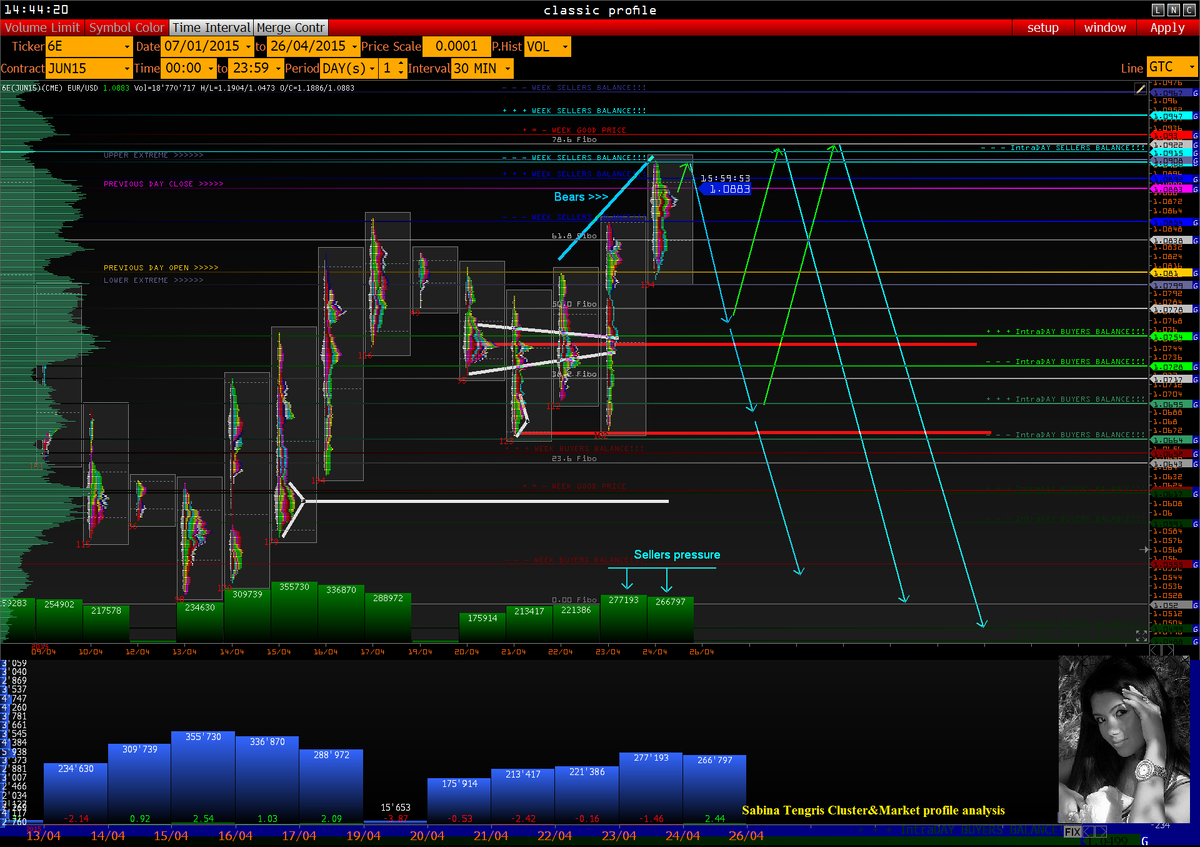The image size is (1200, 847).
Task: Select the green 1.0728 price level marker
Action: pyautogui.click(x=1169, y=366)
